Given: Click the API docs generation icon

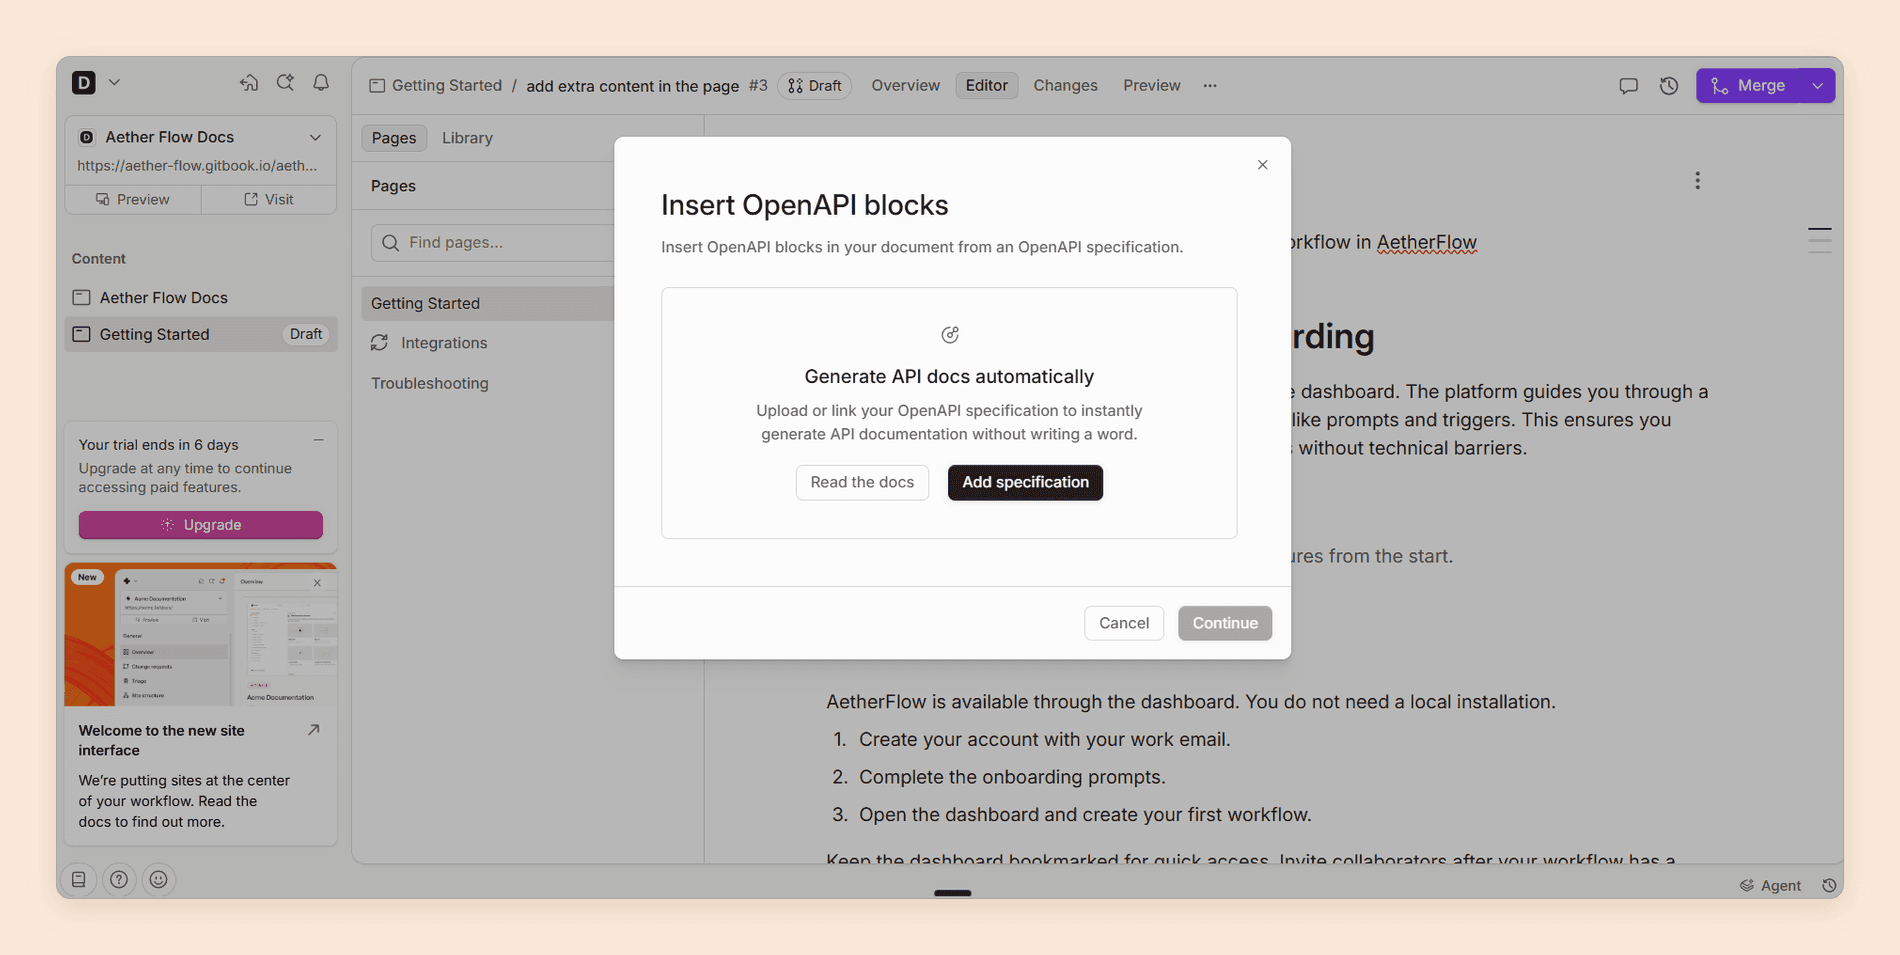Looking at the screenshot, I should [949, 335].
